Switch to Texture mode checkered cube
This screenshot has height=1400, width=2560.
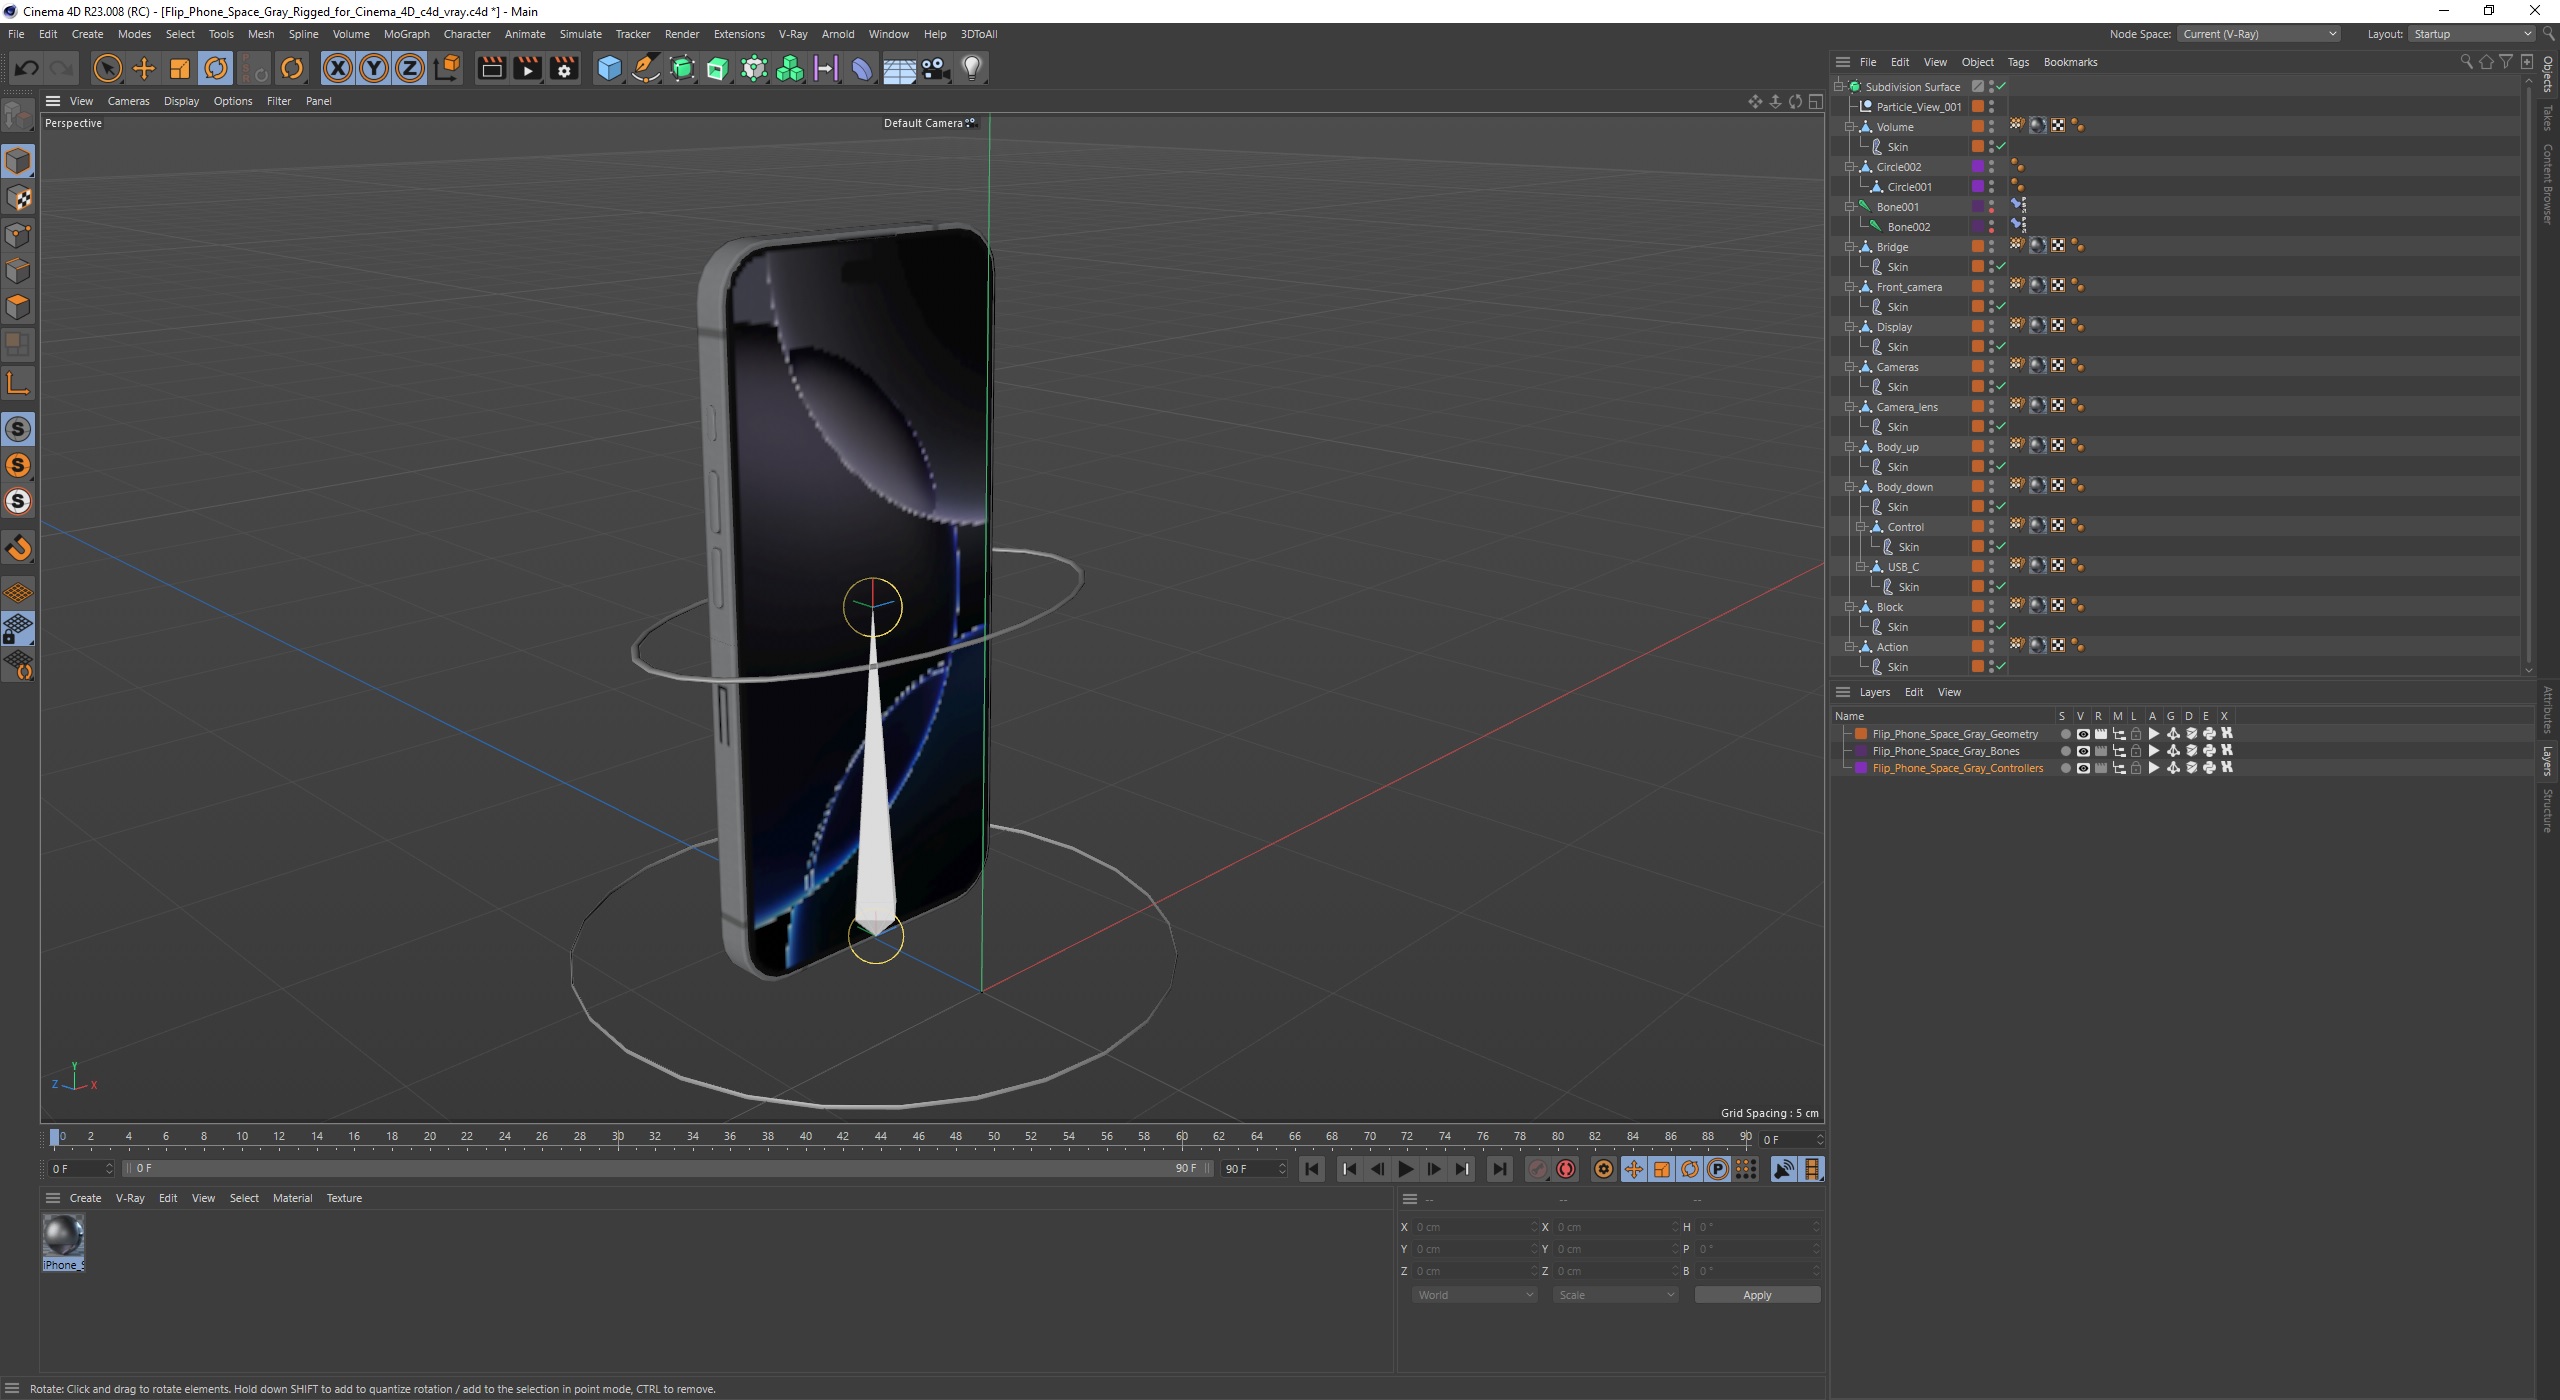point(18,198)
